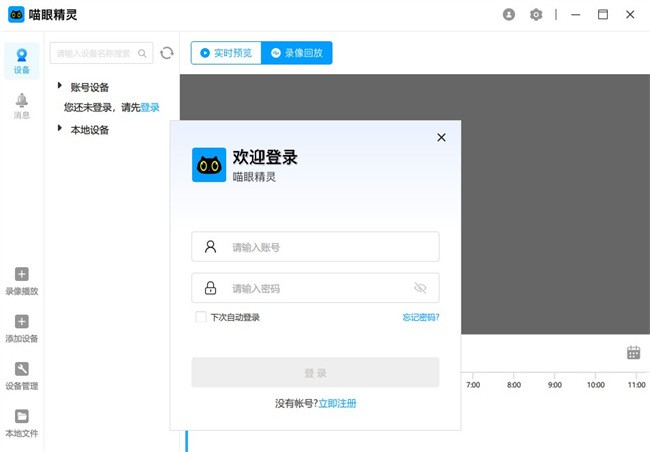
Task: Open 录像播放 from the sidebar
Action: pos(22,281)
